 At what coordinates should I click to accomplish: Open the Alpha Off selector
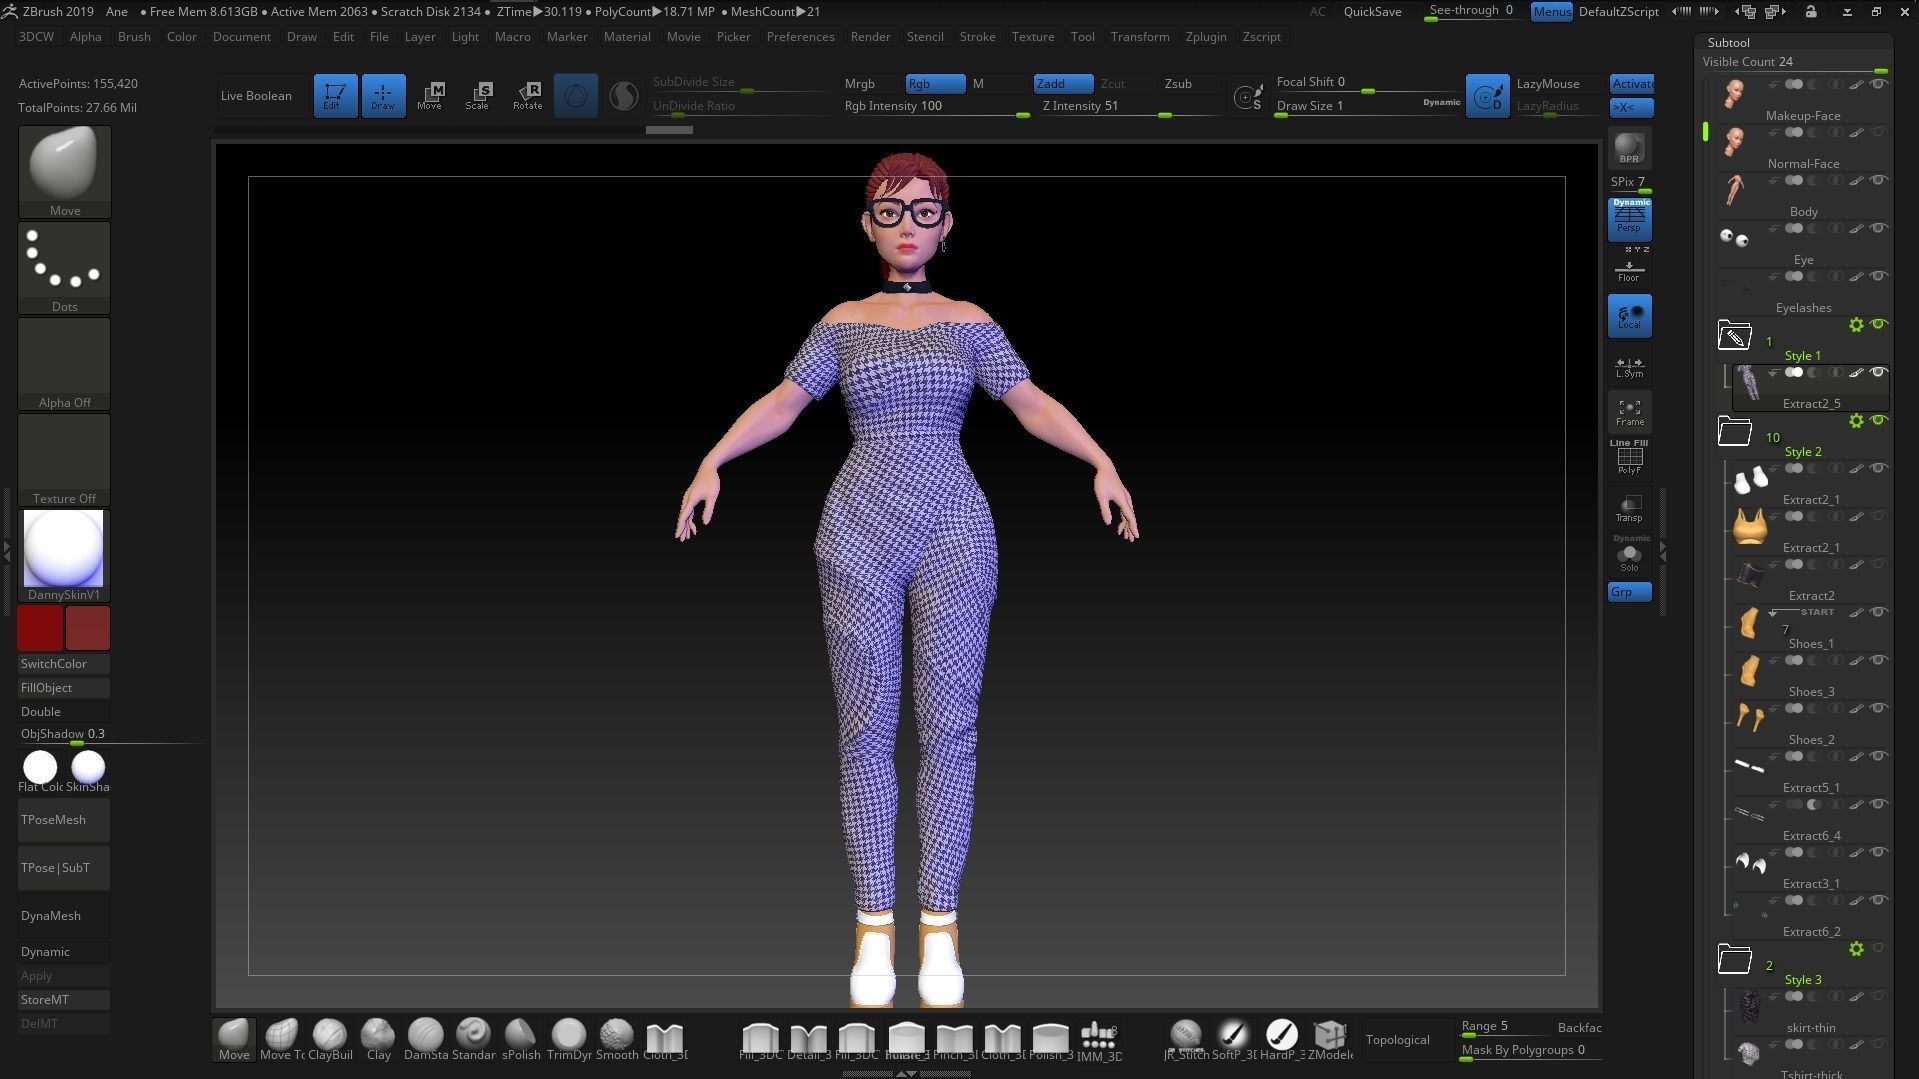click(x=64, y=364)
